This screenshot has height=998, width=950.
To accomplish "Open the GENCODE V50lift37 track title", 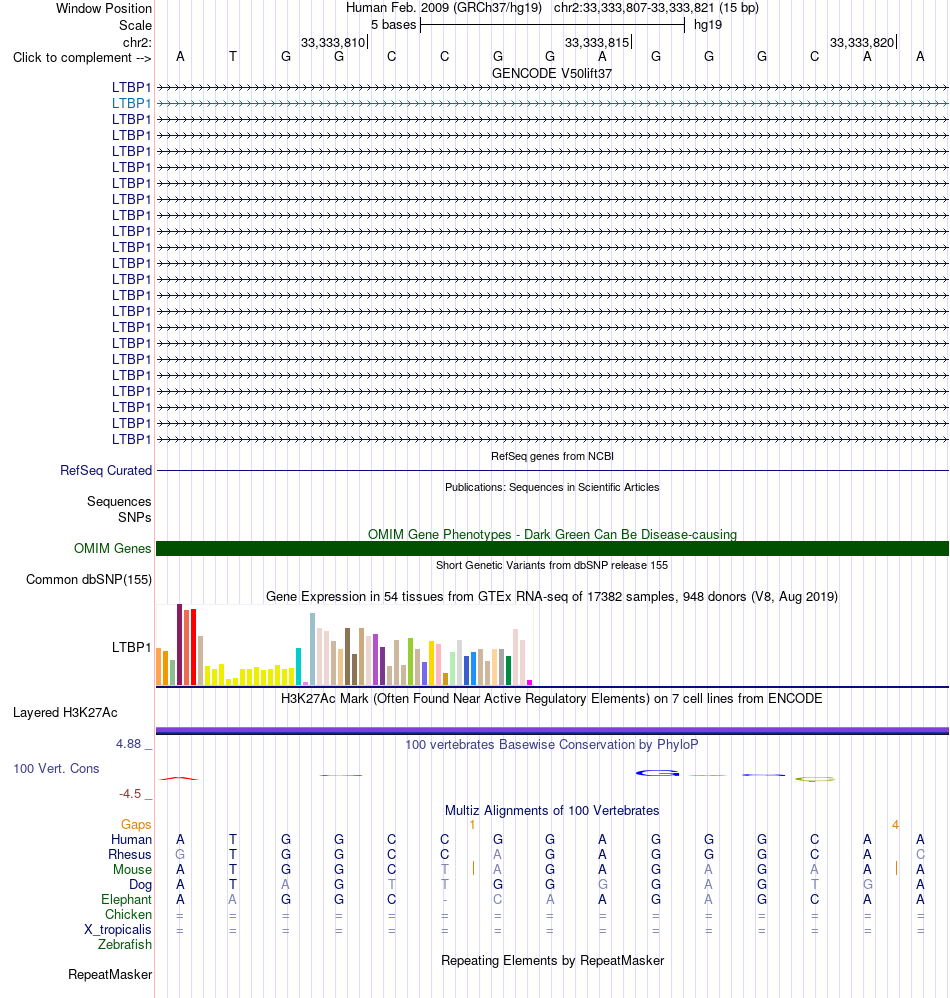I will [552, 73].
